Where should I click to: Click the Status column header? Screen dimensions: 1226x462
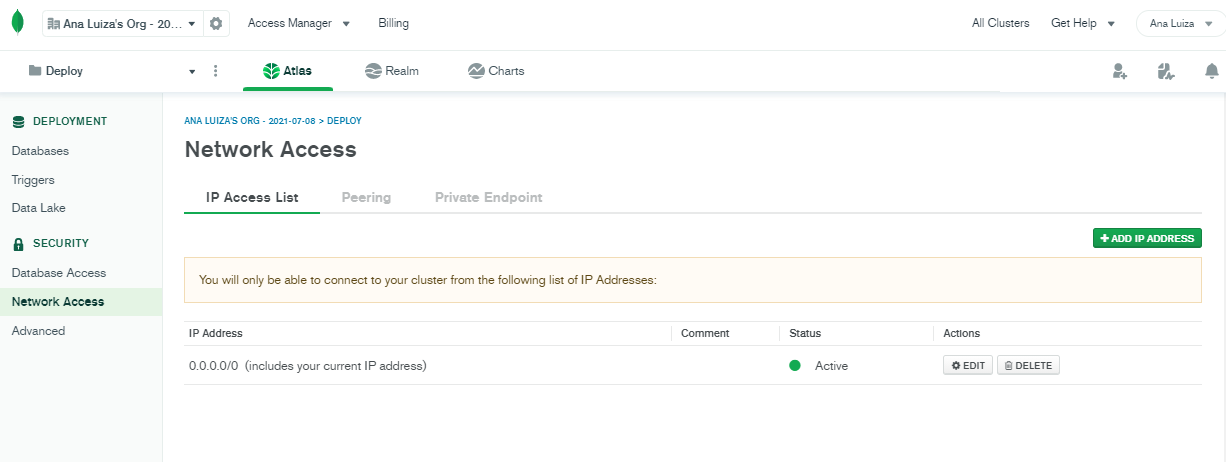pyautogui.click(x=805, y=333)
